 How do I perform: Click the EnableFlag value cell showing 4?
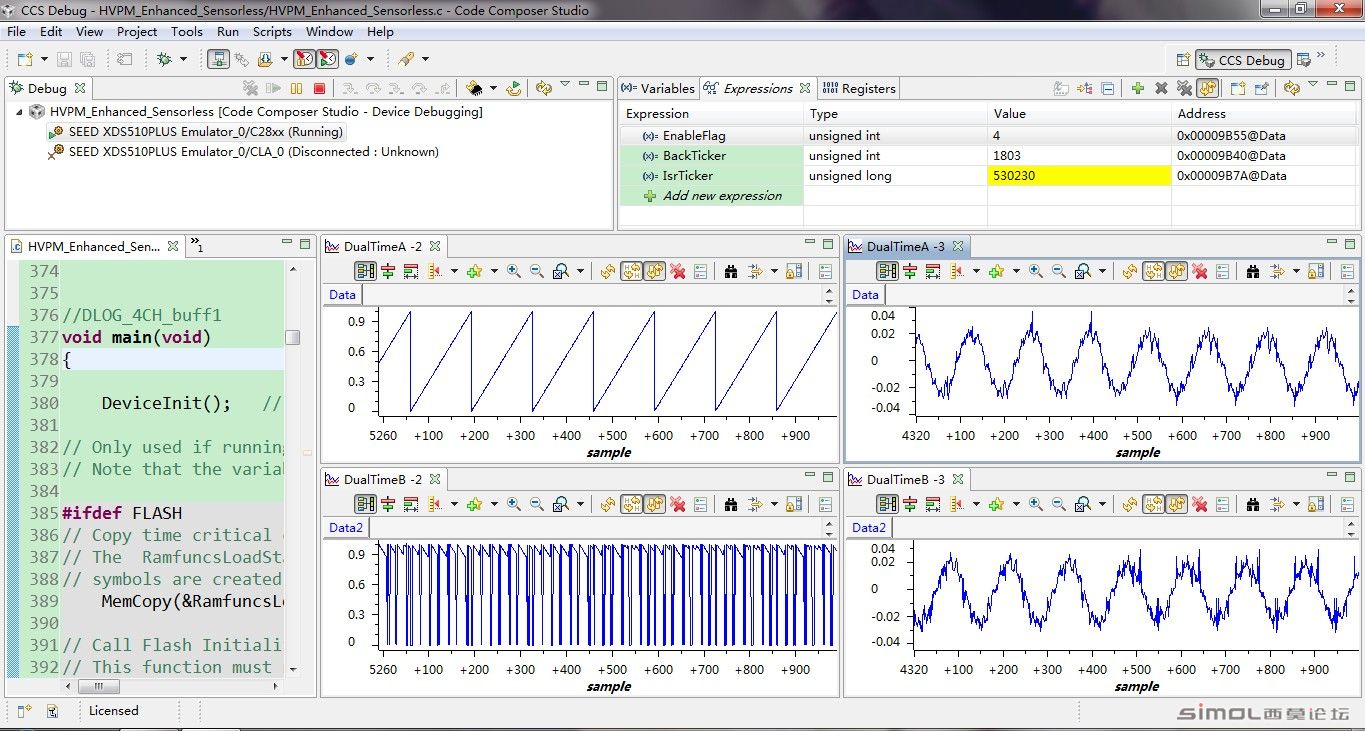(x=1079, y=135)
